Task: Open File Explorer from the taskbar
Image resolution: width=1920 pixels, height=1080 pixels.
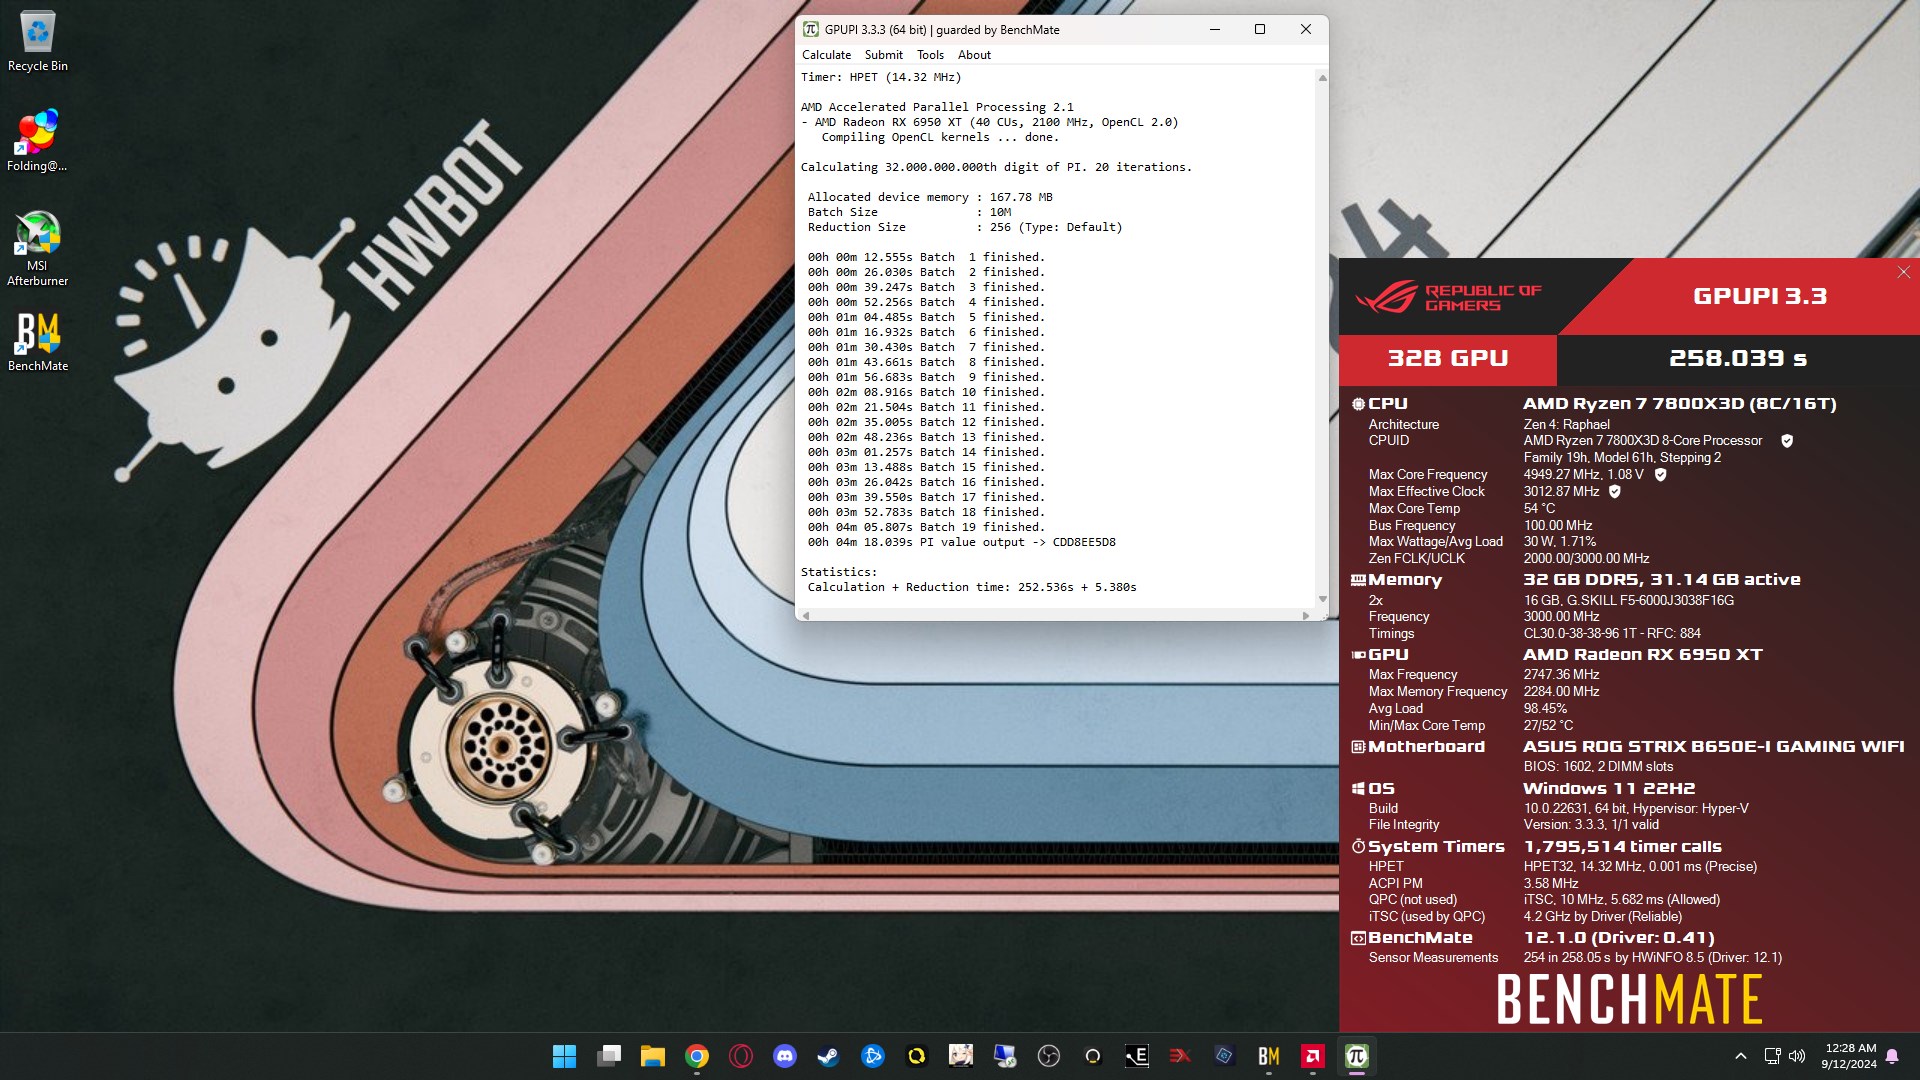Action: click(x=653, y=1056)
